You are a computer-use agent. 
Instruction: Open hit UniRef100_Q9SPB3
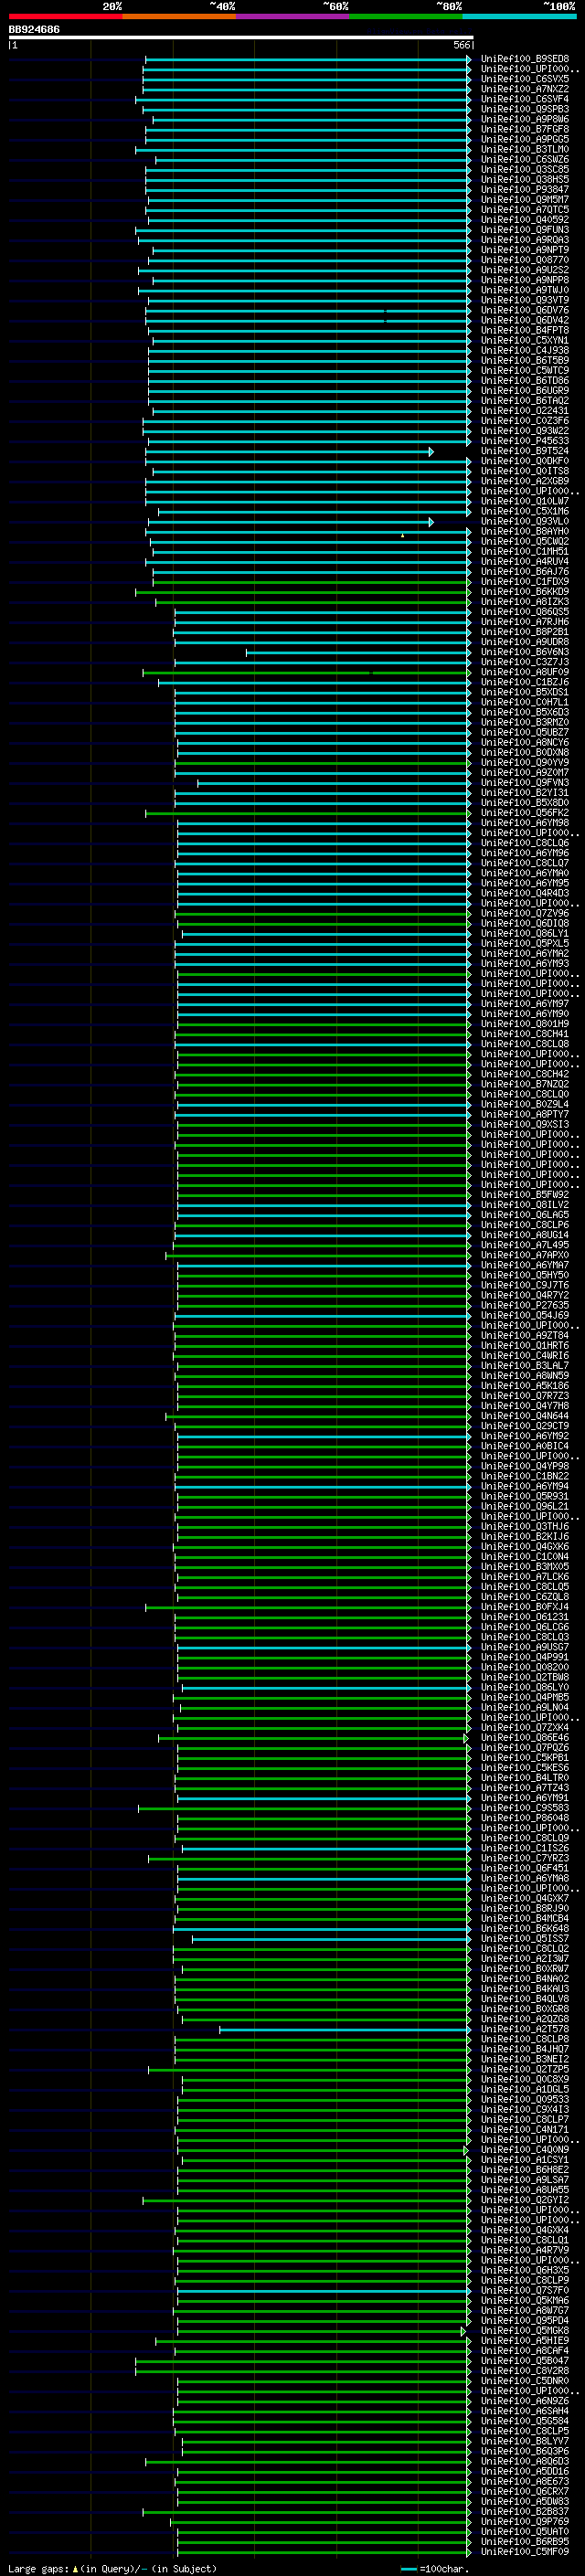pos(525,109)
